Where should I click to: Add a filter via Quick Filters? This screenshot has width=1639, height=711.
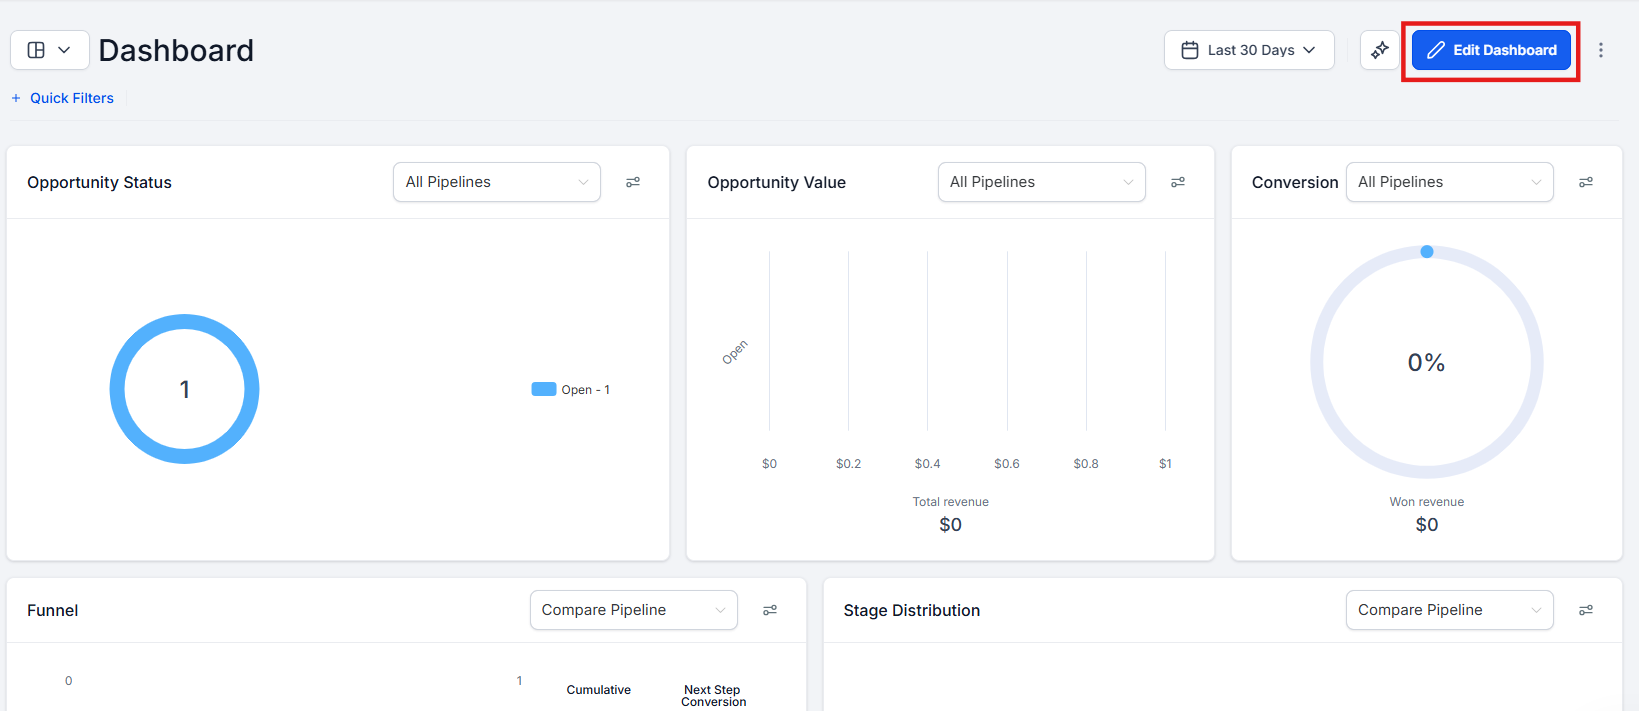pos(63,98)
